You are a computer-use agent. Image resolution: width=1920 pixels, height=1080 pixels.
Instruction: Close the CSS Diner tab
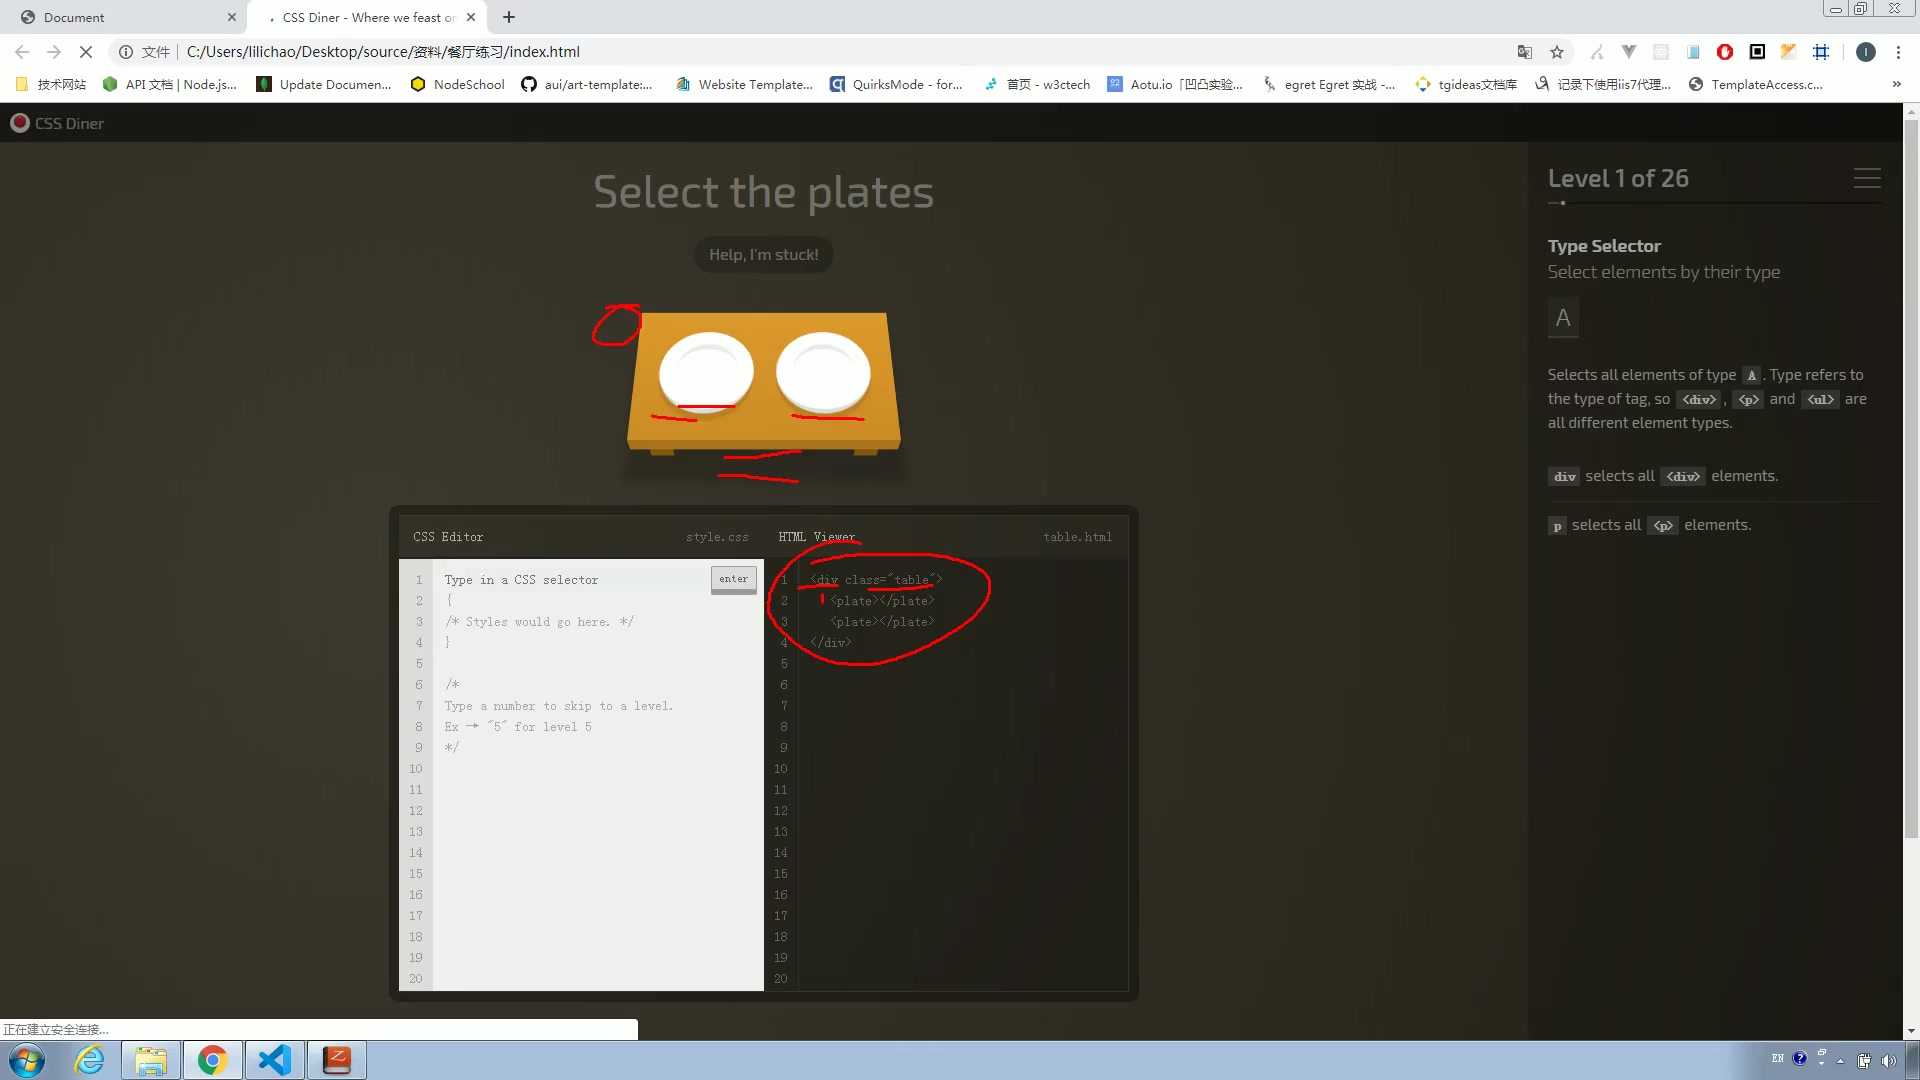471,17
